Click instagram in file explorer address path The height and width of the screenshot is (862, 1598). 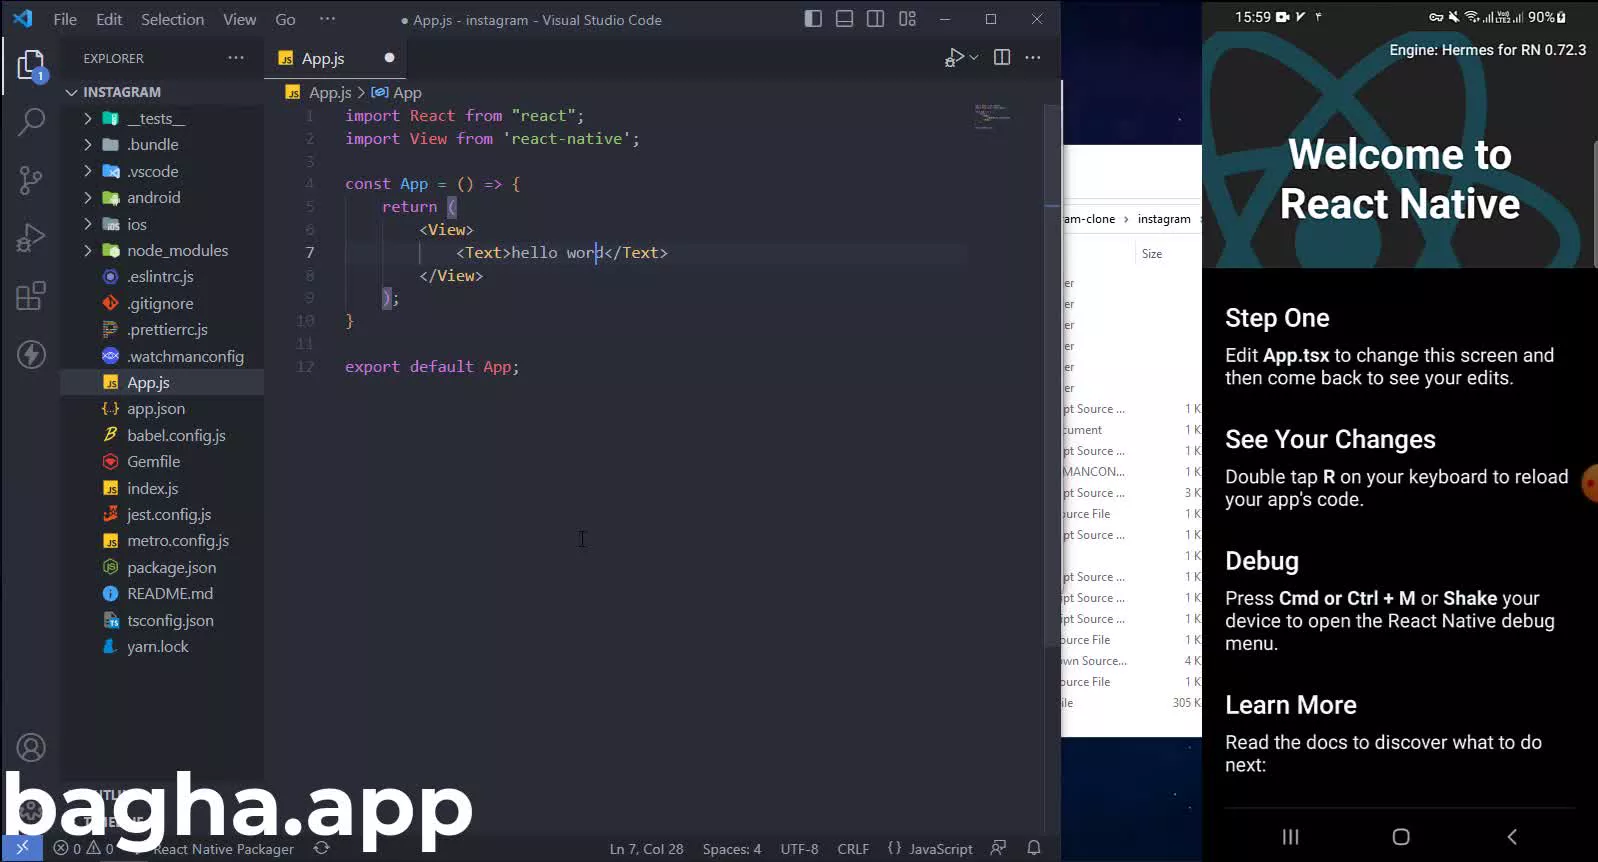pos(1164,219)
